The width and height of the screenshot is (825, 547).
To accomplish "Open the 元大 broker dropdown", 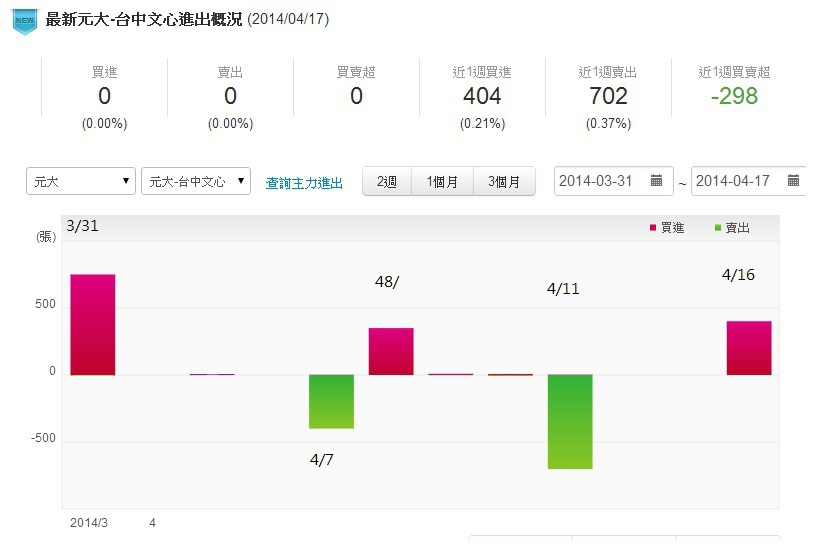I will tap(81, 181).
